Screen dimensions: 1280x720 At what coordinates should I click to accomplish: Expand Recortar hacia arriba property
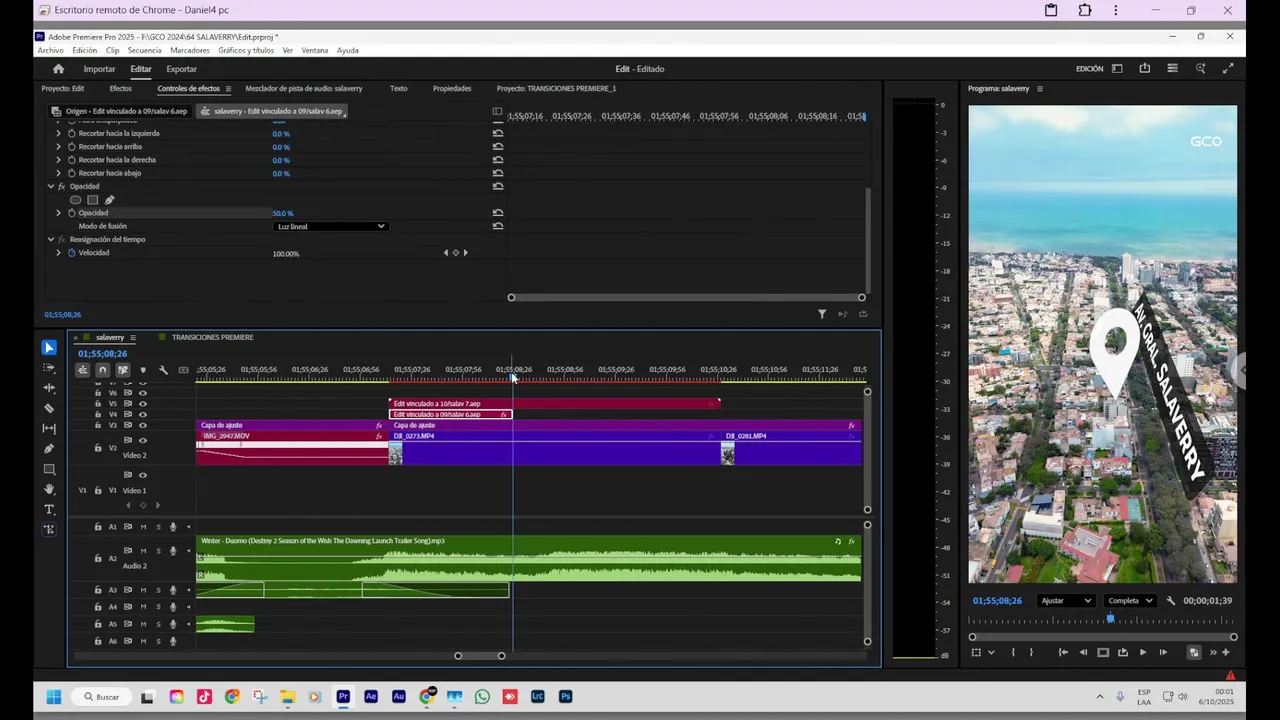58,146
